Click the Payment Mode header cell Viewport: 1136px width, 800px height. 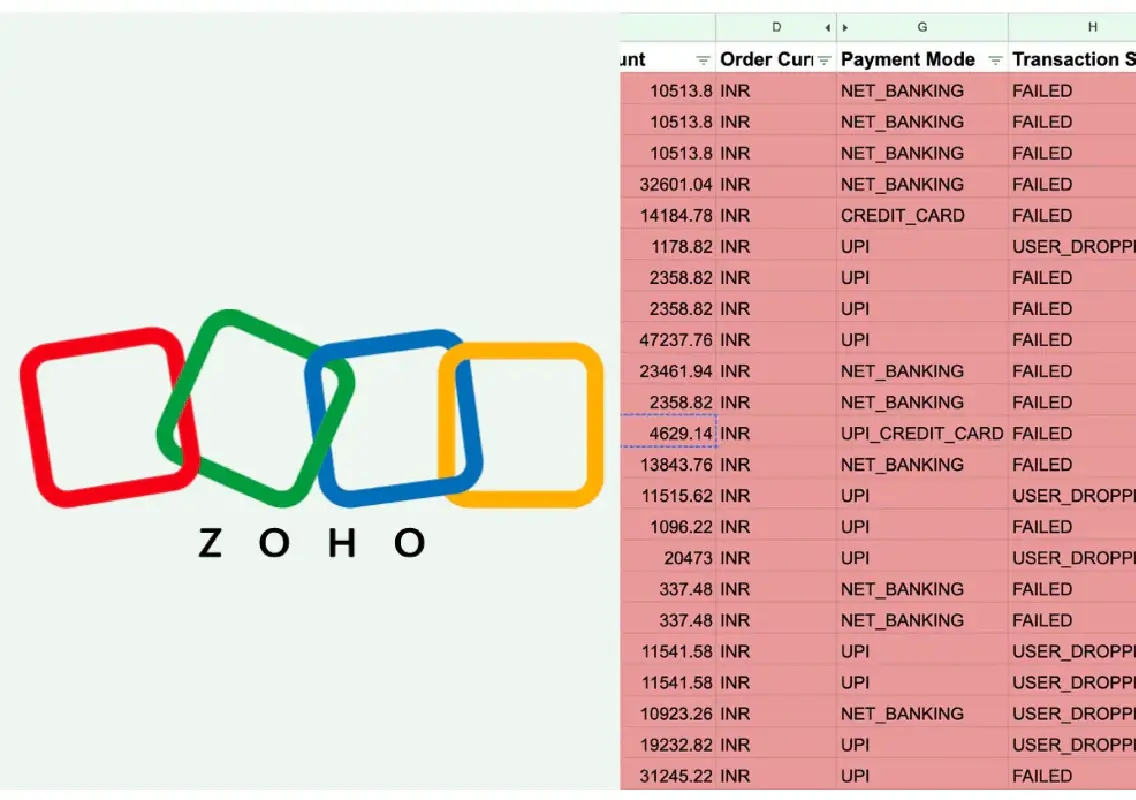coord(922,59)
